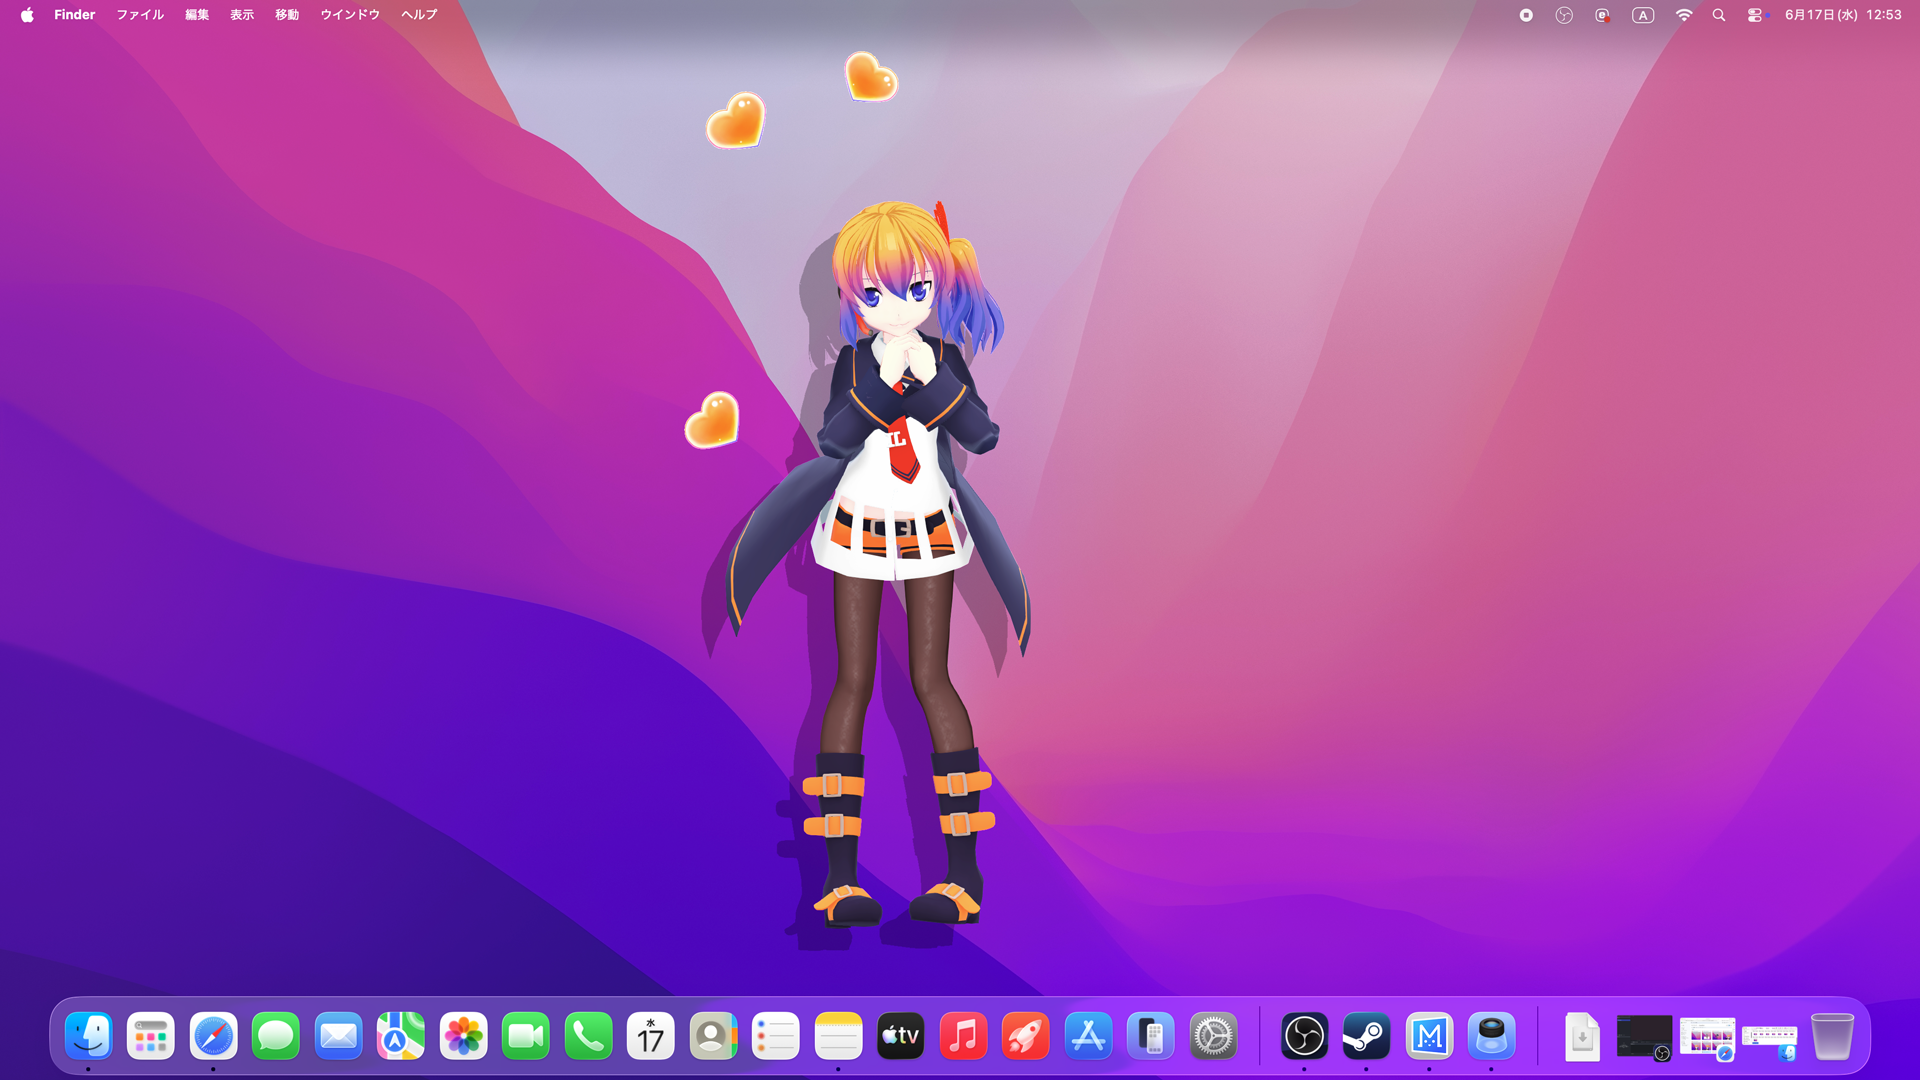
Task: Open the 移動 menu
Action: [x=287, y=15]
